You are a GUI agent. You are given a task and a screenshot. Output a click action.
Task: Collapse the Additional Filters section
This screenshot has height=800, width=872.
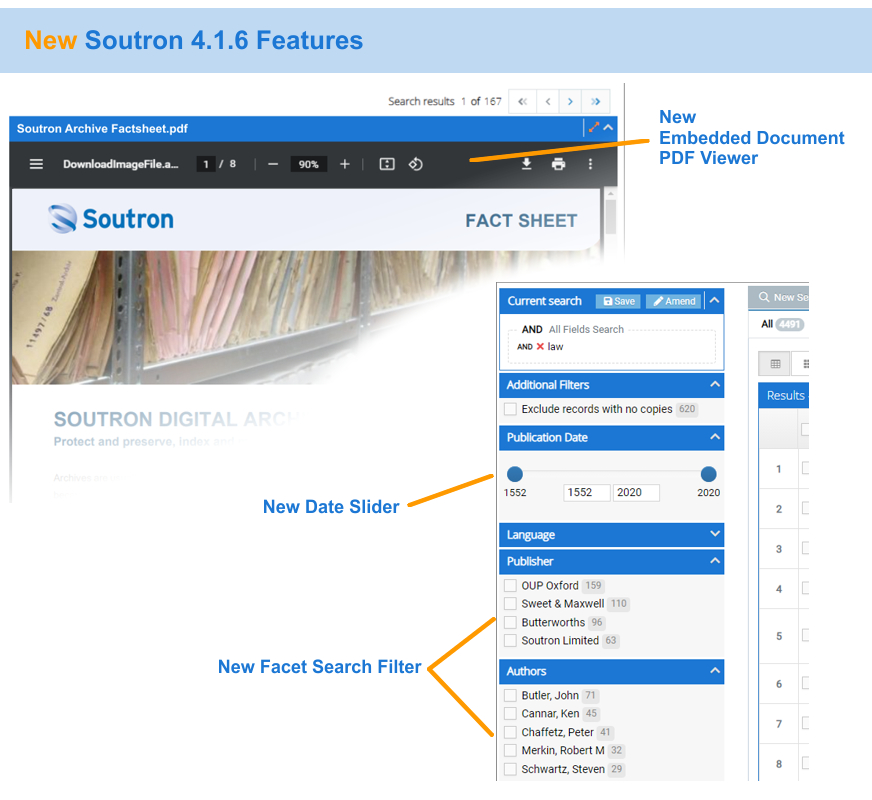pos(715,384)
